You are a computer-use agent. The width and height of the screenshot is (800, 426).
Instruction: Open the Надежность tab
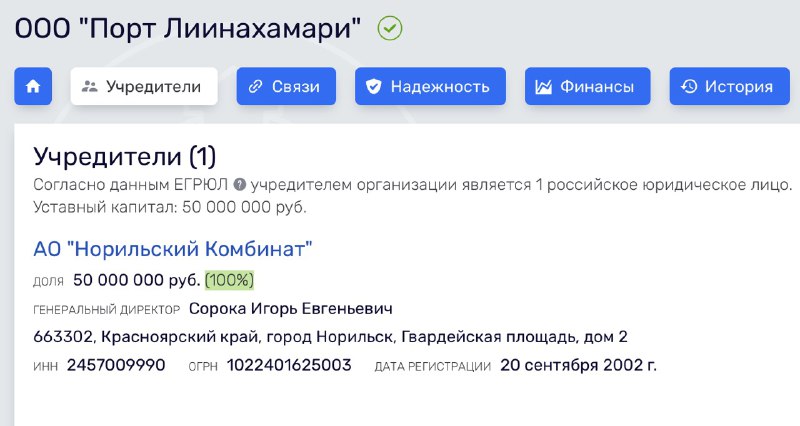tap(431, 86)
